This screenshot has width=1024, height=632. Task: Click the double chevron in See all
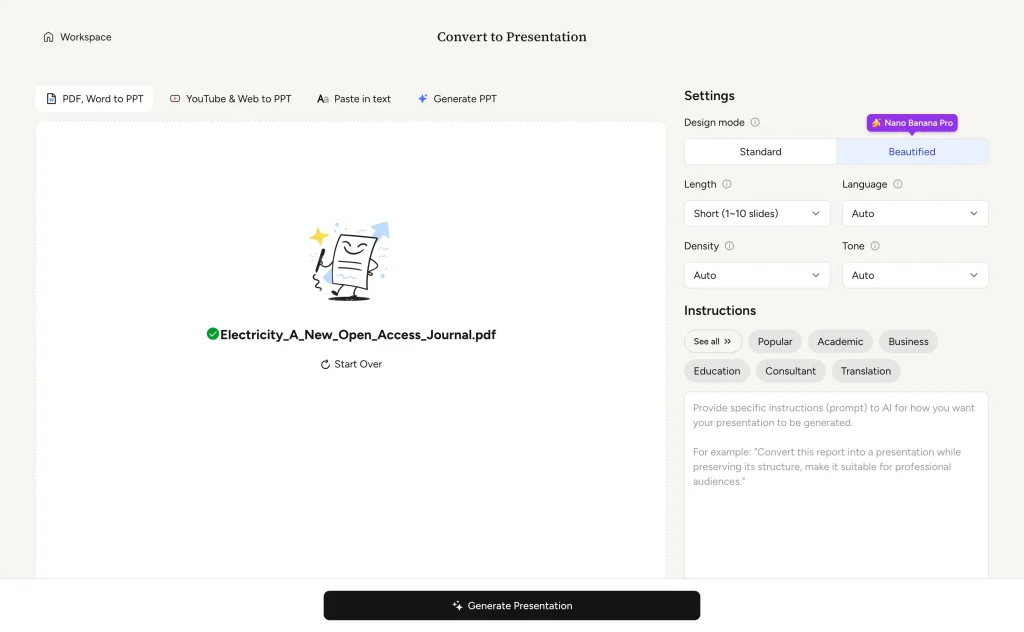coord(728,341)
